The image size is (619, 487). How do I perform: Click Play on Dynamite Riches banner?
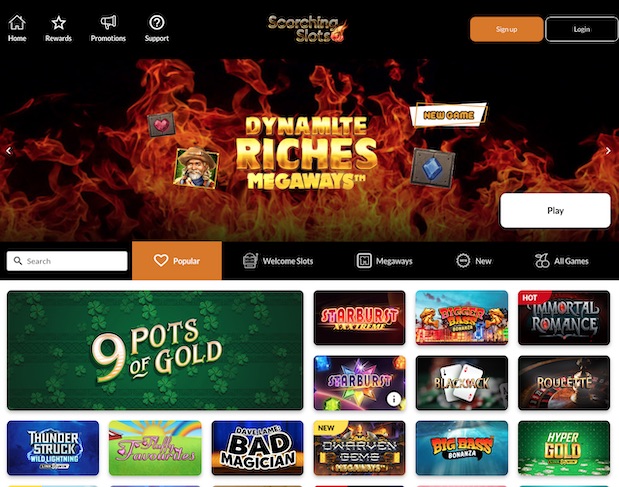(555, 210)
